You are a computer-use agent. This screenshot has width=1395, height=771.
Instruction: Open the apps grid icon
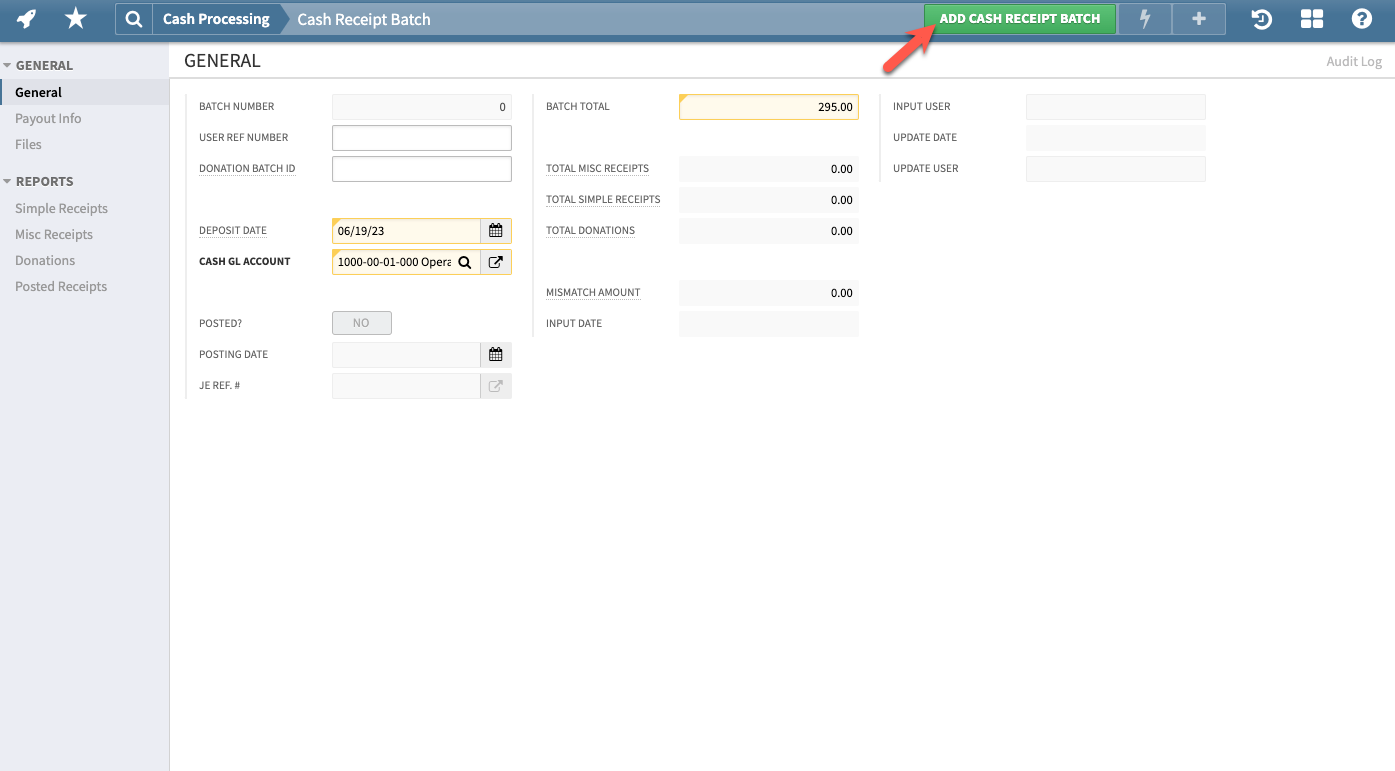1311,18
